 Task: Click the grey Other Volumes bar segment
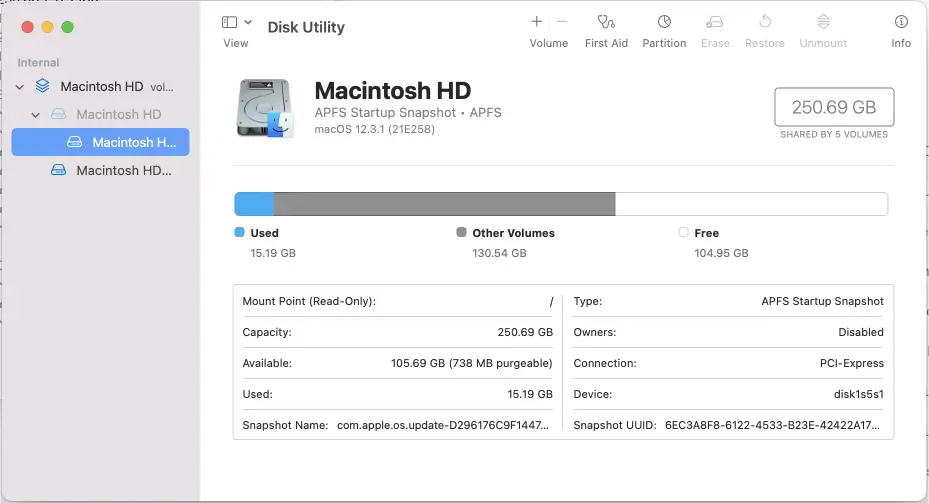(444, 204)
